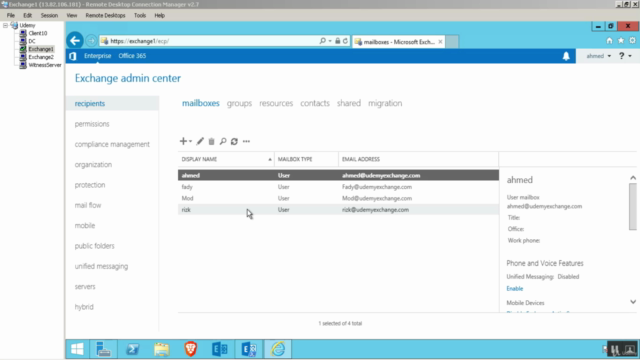The width and height of the screenshot is (640, 360).
Task: Open the more options ellipsis icon
Action: point(246,141)
